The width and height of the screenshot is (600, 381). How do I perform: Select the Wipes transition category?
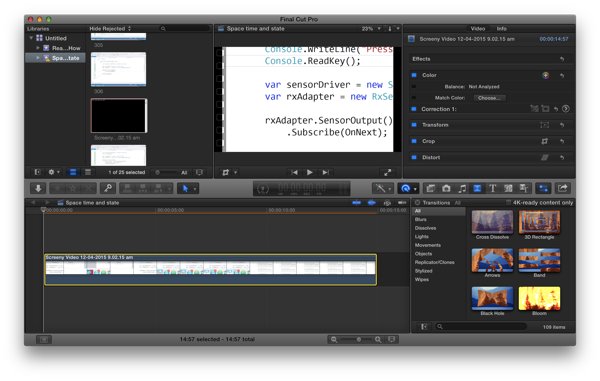(x=422, y=280)
